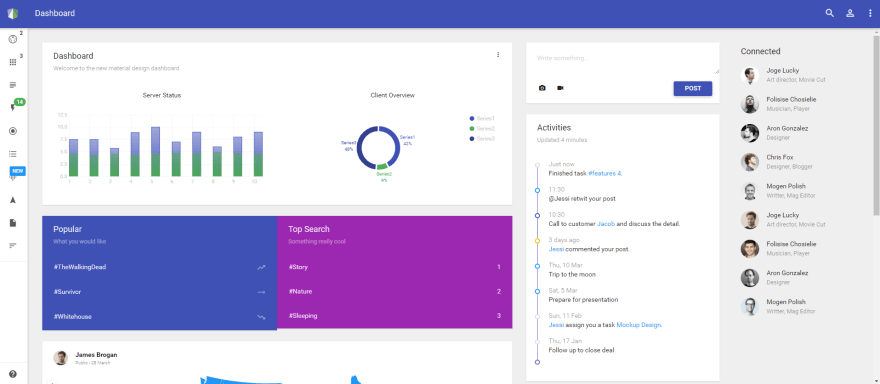Open the #features 4 link
Viewport: 880px width, 384px height.
point(605,173)
